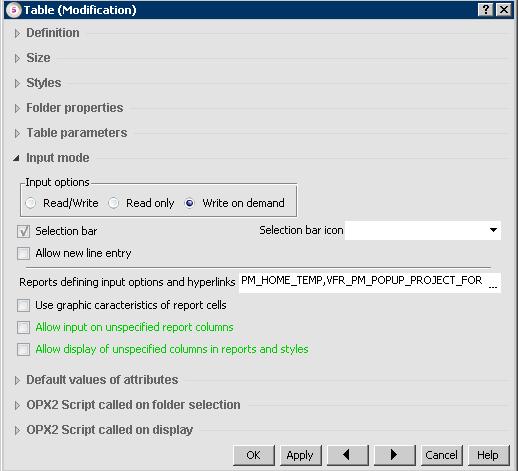The width and height of the screenshot is (518, 471).
Task: Open the Selection bar icon dropdown
Action: pos(493,230)
